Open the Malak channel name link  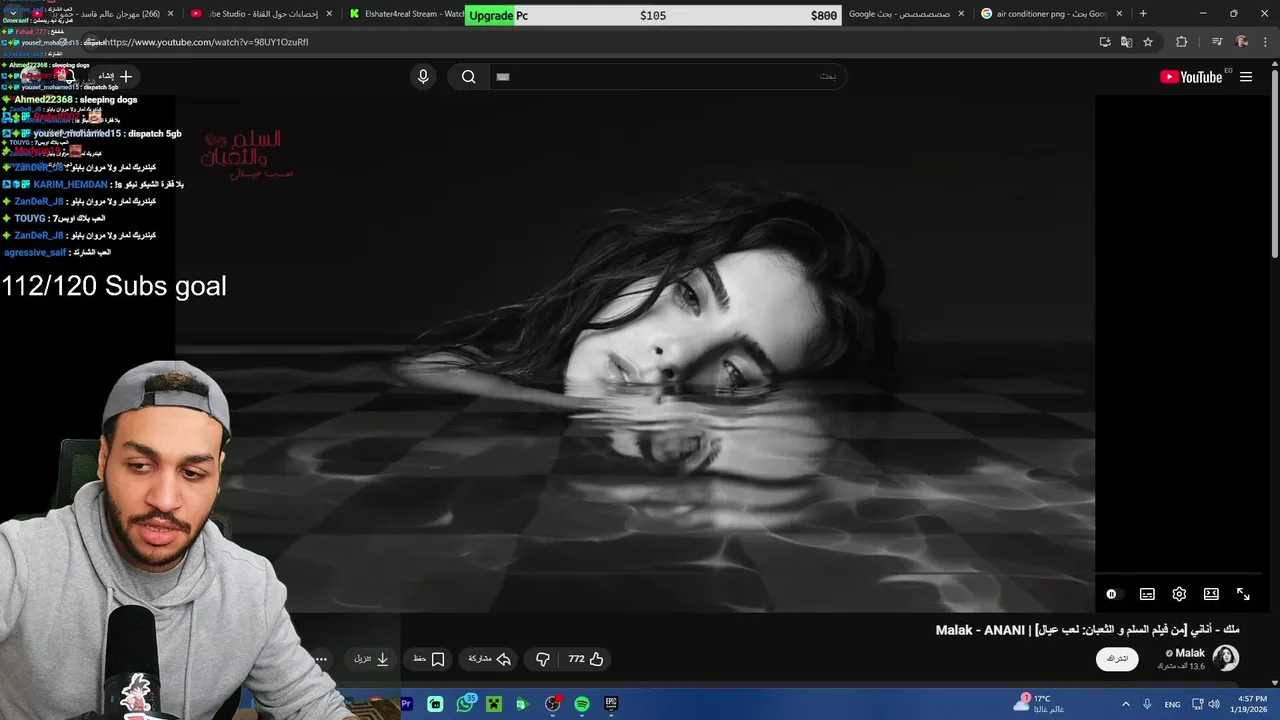tap(1189, 653)
